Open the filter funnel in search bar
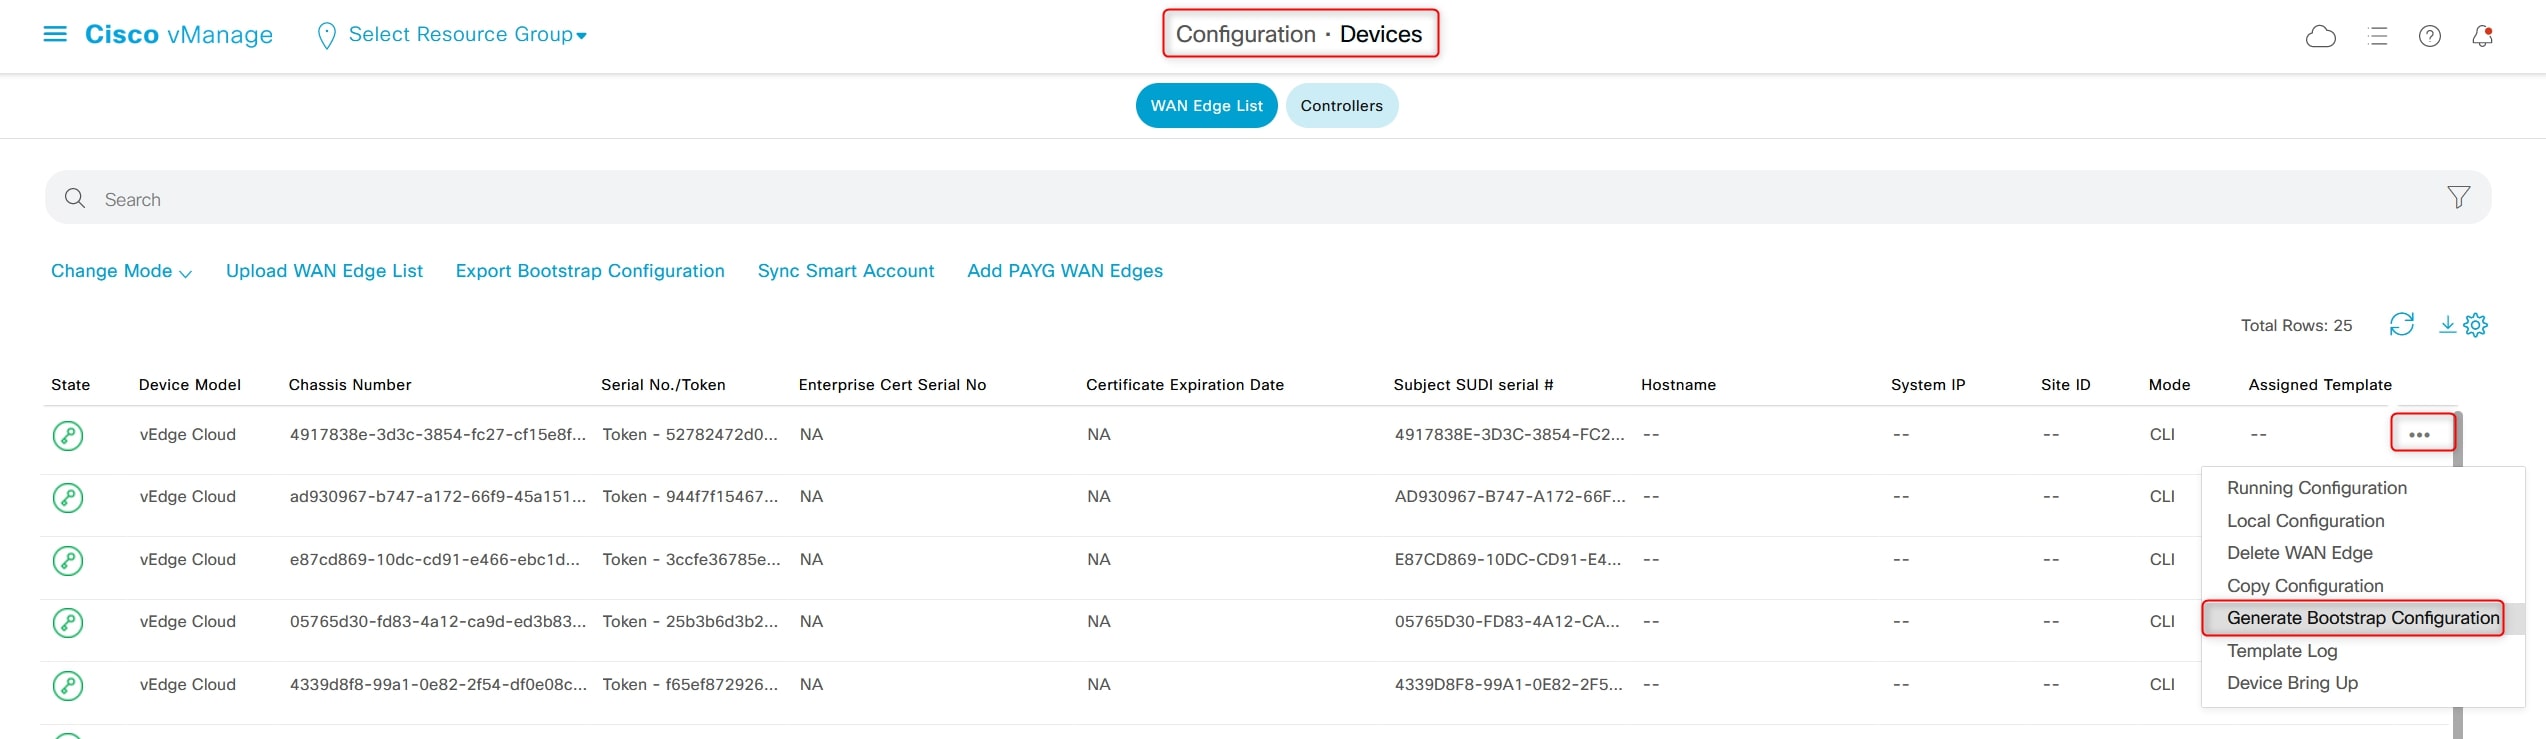Screen dimensions: 2546x739 pyautogui.click(x=2458, y=197)
